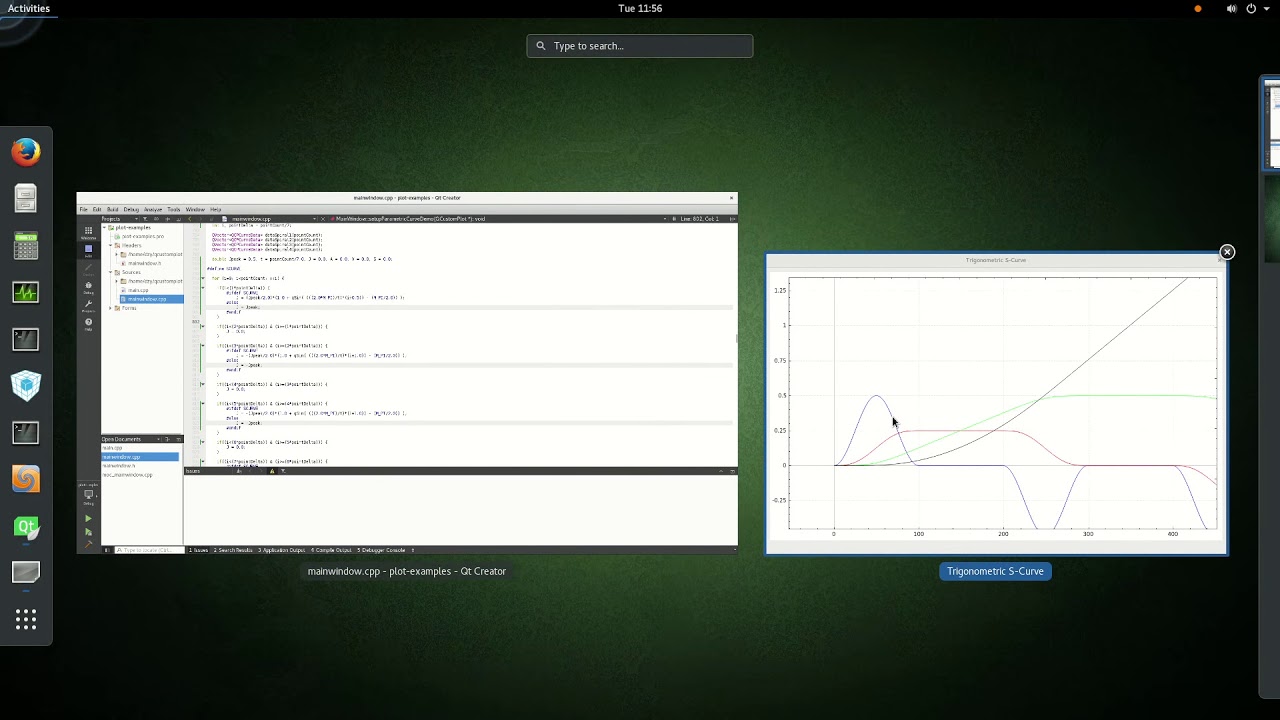The height and width of the screenshot is (720, 1280).
Task: Open the Files manager in the dock
Action: pyautogui.click(x=26, y=198)
